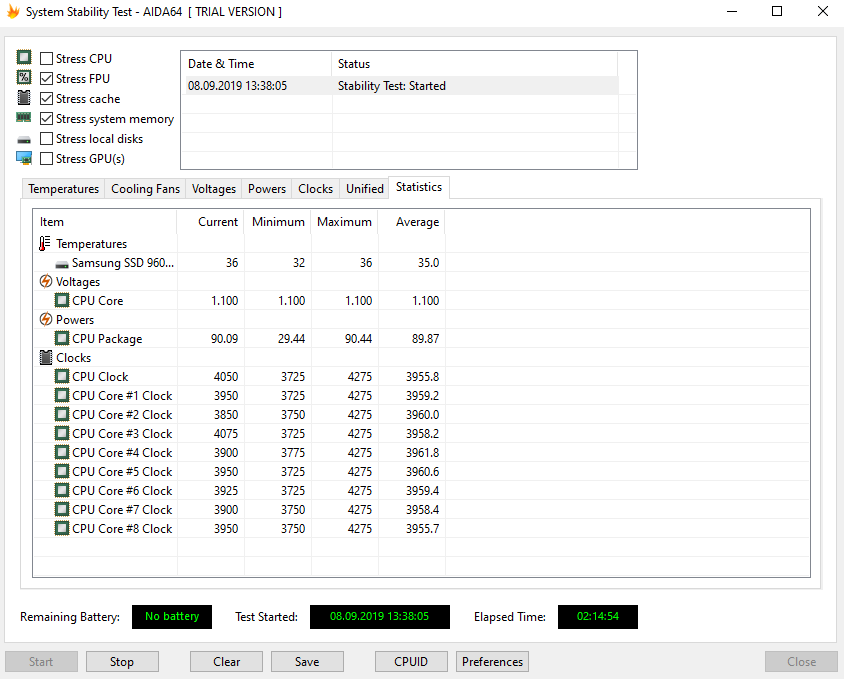Click the Maximum column header

tap(344, 222)
